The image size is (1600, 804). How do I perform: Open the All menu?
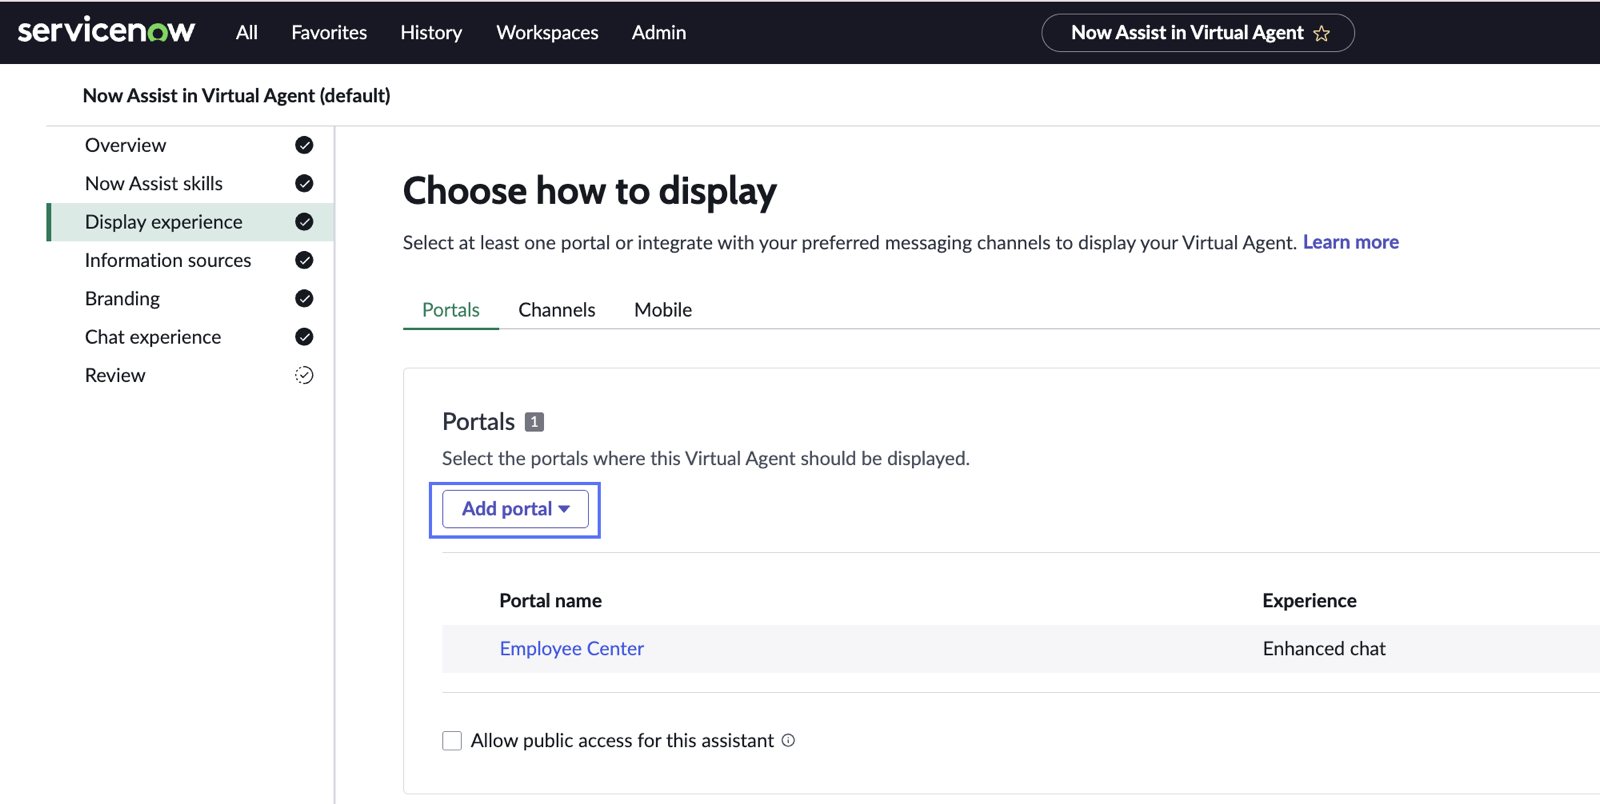pos(247,32)
